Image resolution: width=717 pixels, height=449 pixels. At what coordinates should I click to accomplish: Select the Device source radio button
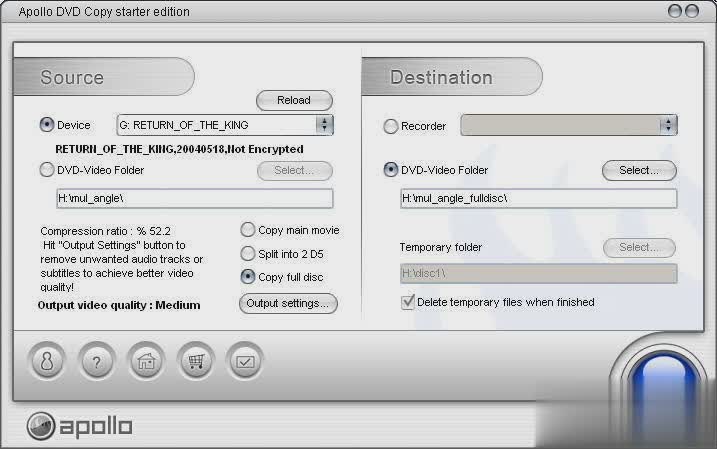pos(47,124)
